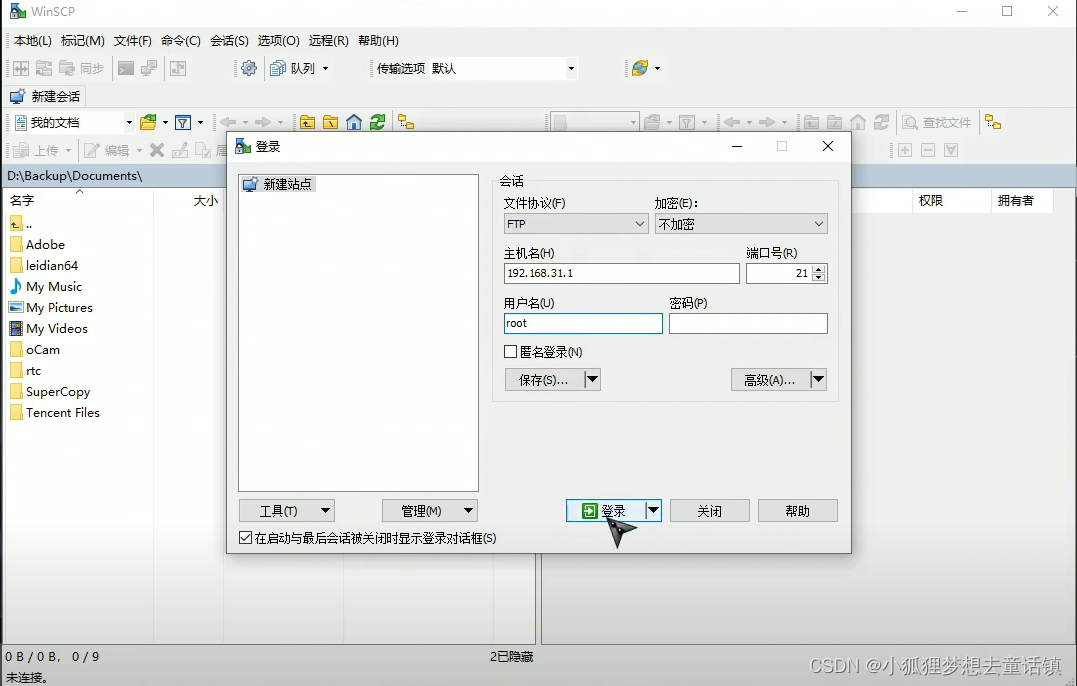Toggle the 匿名登录 anonymous login checkbox
This screenshot has height=686, width=1077.
coord(510,352)
